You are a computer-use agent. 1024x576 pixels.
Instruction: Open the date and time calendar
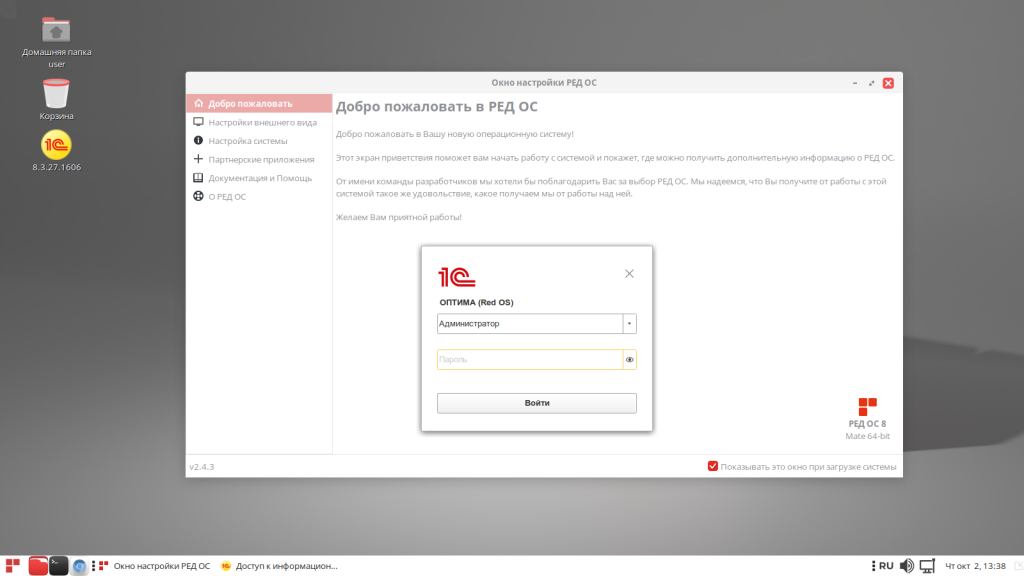pos(975,566)
